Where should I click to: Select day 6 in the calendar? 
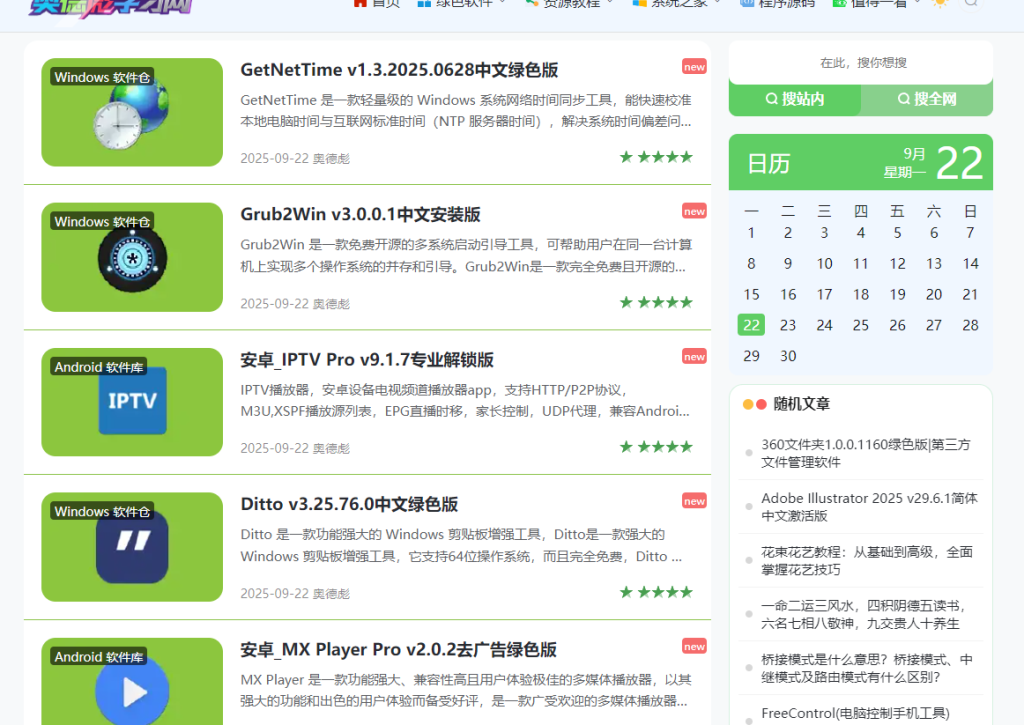[933, 233]
